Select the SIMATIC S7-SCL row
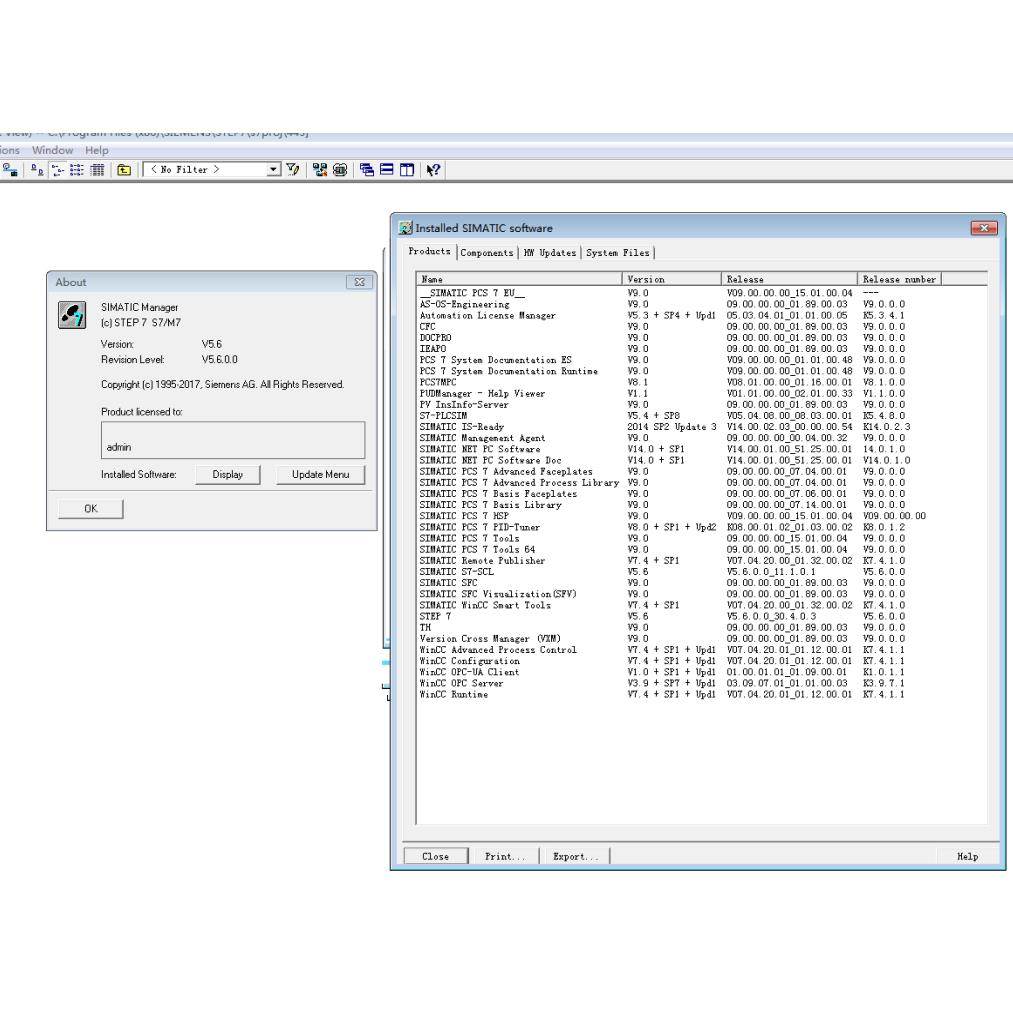The width and height of the screenshot is (1013, 1013). [x=702, y=572]
